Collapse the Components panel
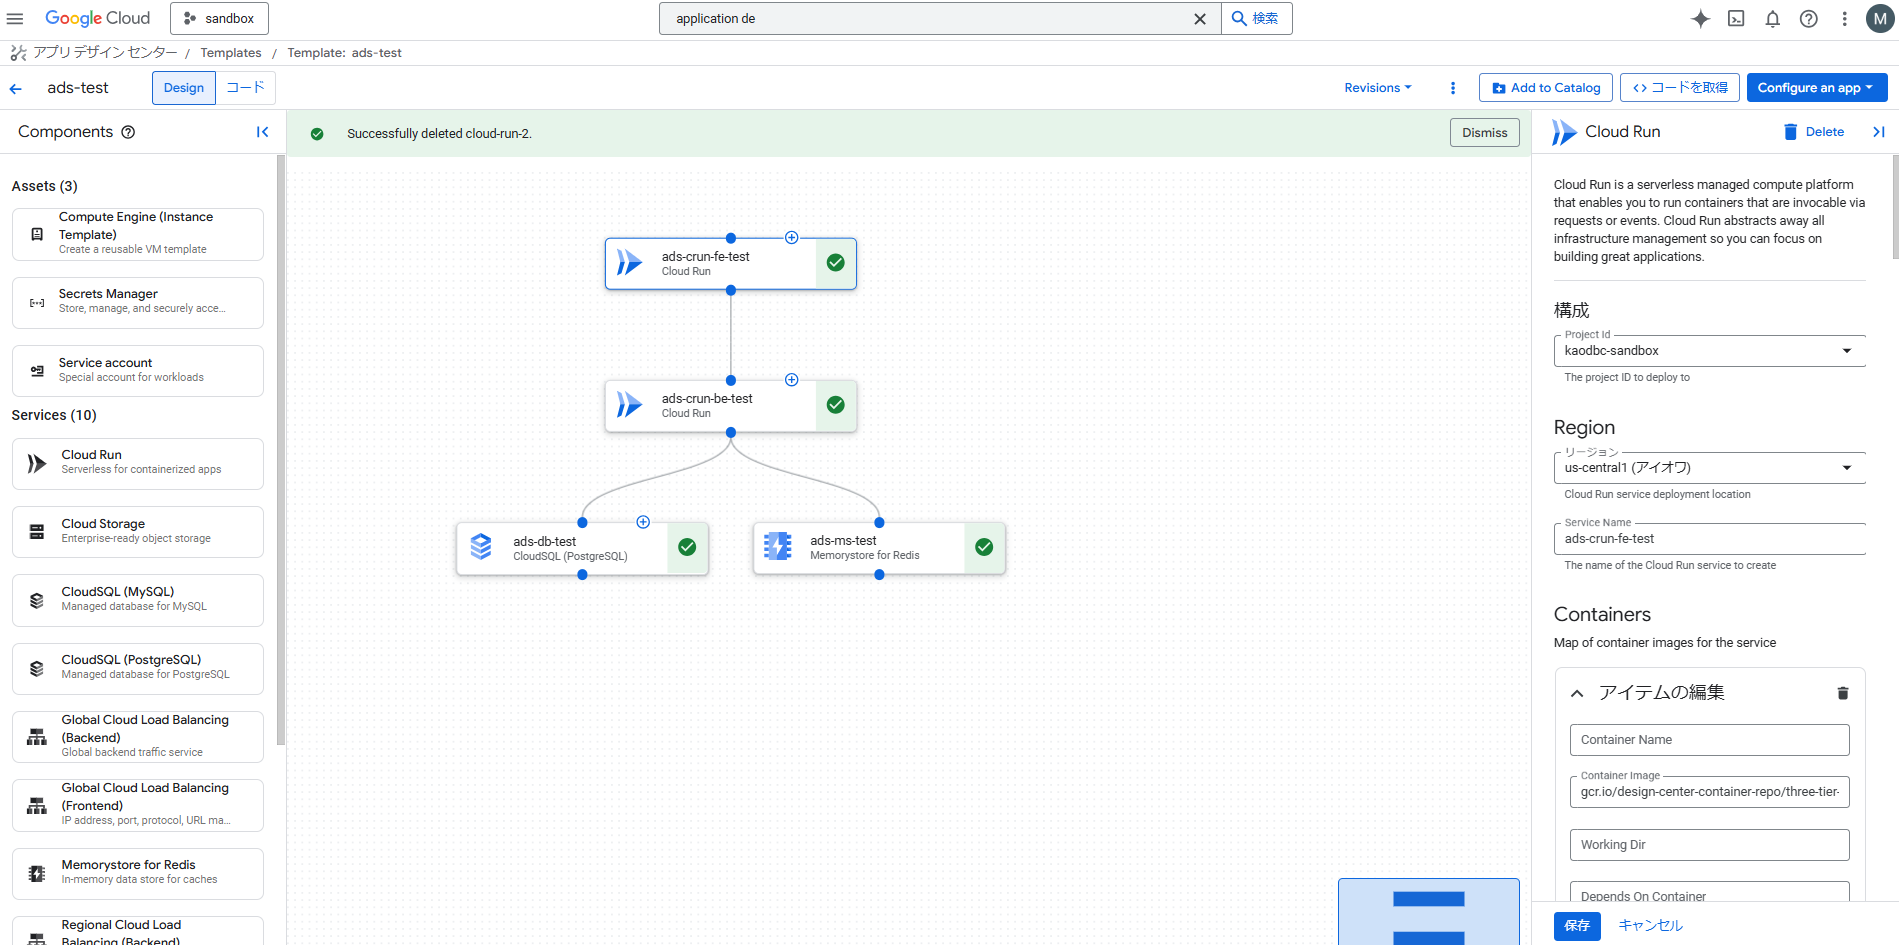This screenshot has width=1899, height=945. [262, 132]
